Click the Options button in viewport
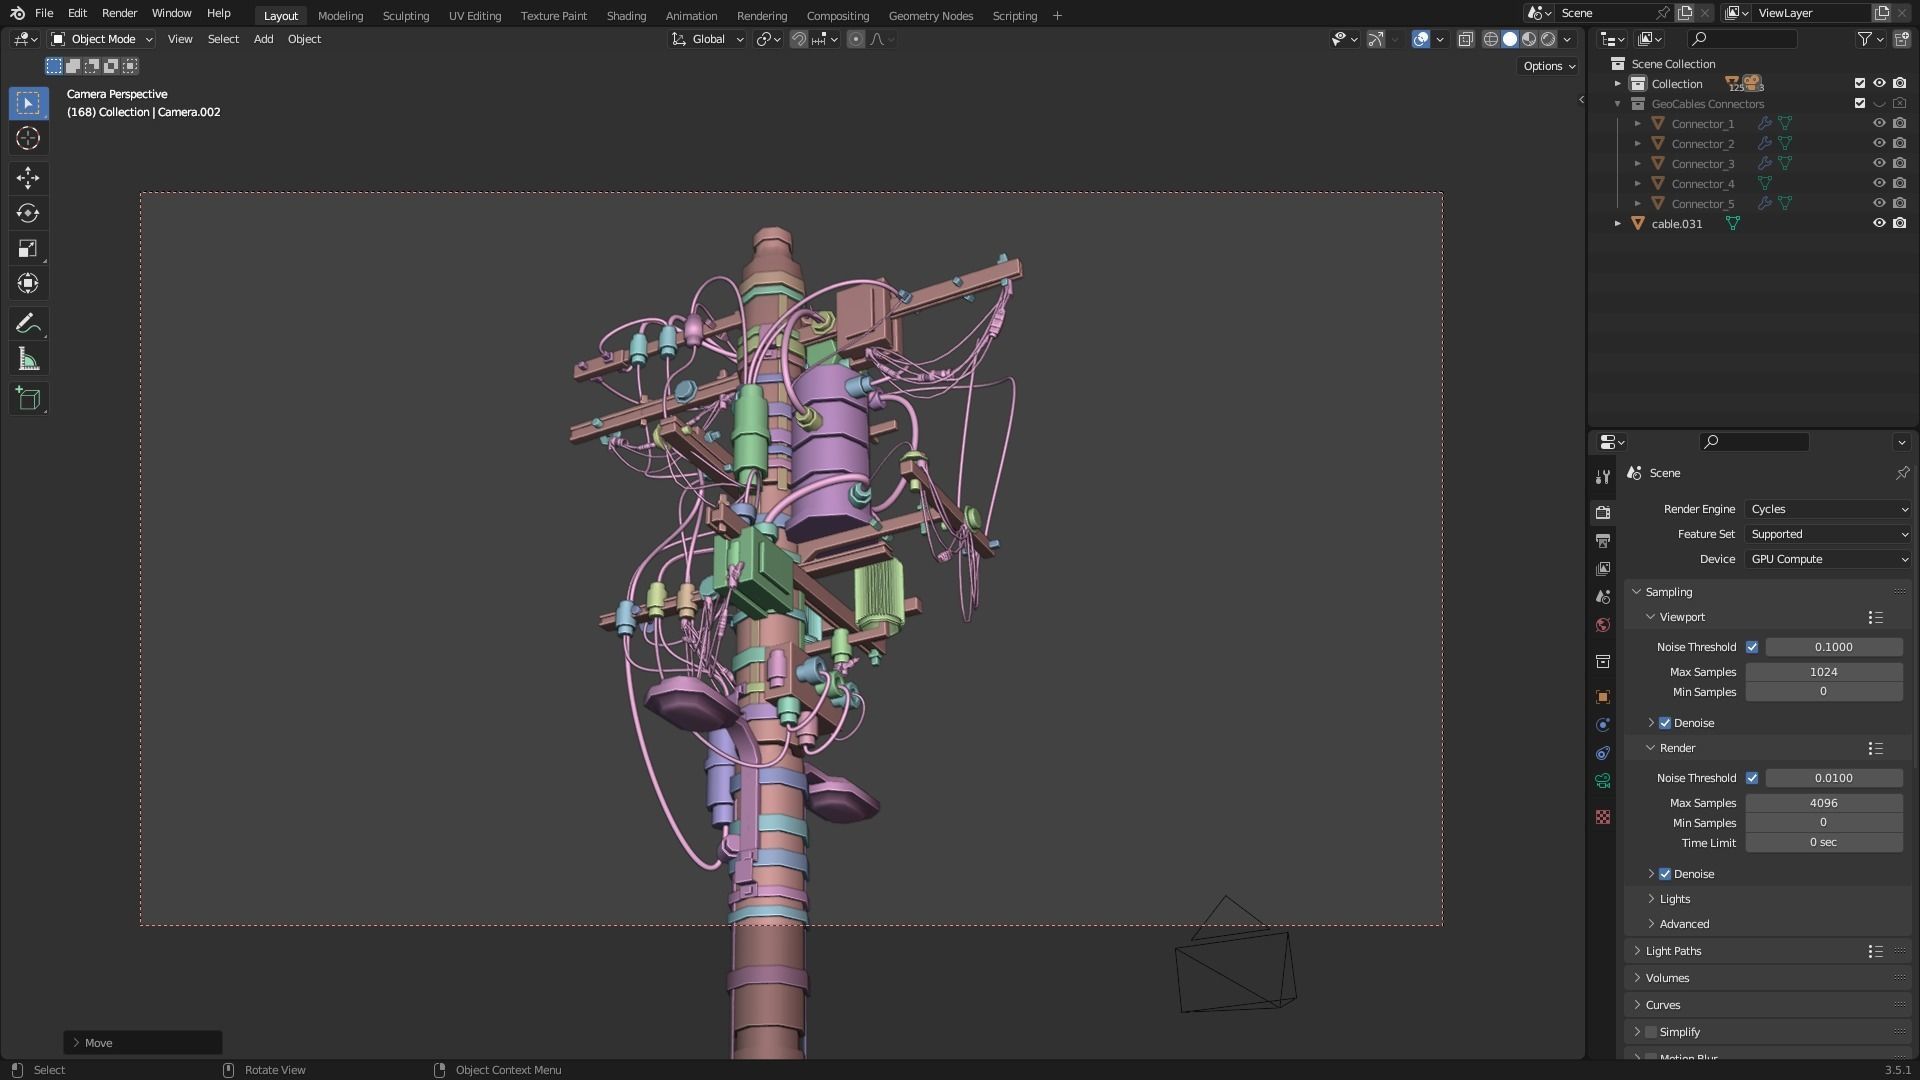This screenshot has width=1920, height=1080. [x=1548, y=66]
